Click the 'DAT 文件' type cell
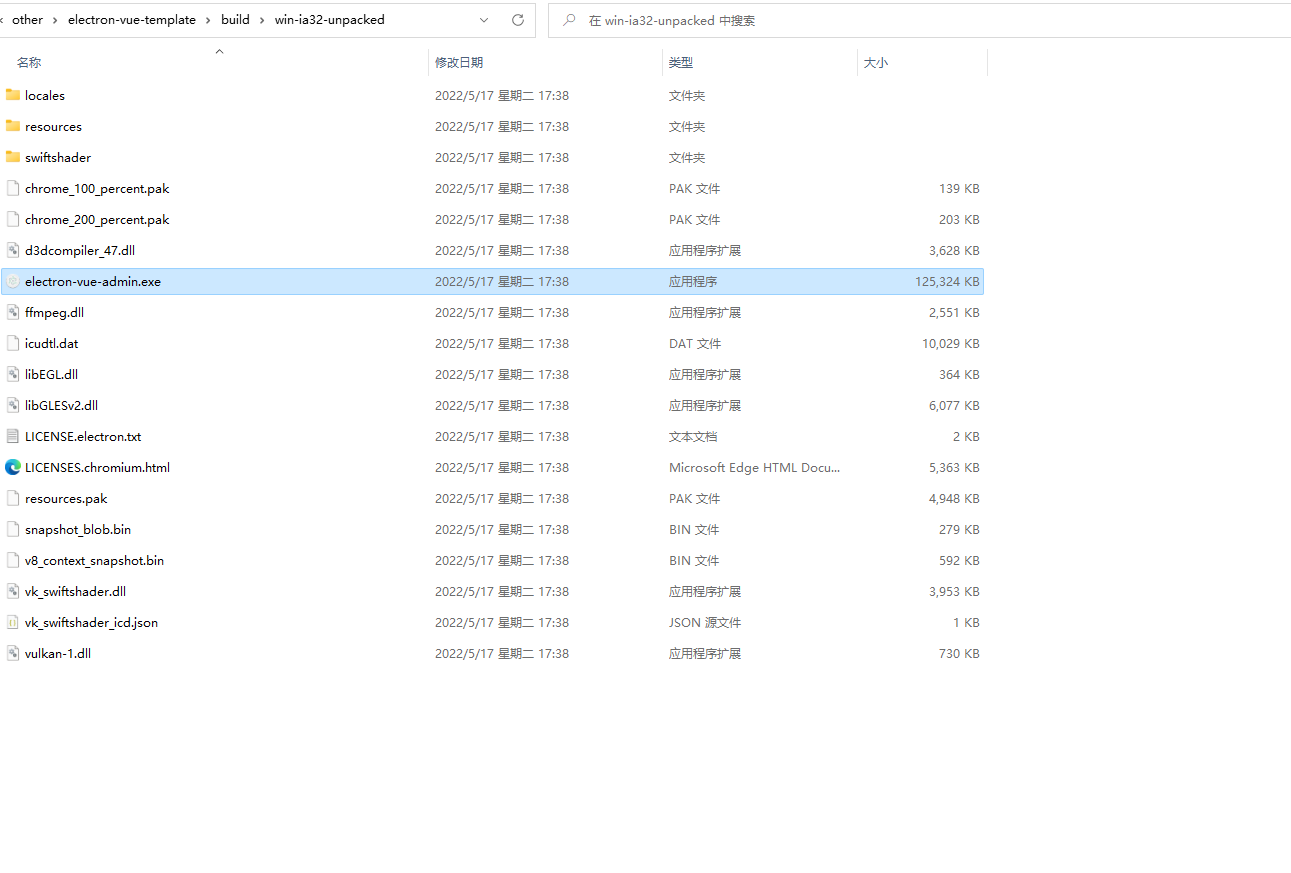Screen dimensions: 1291x873 tap(695, 344)
